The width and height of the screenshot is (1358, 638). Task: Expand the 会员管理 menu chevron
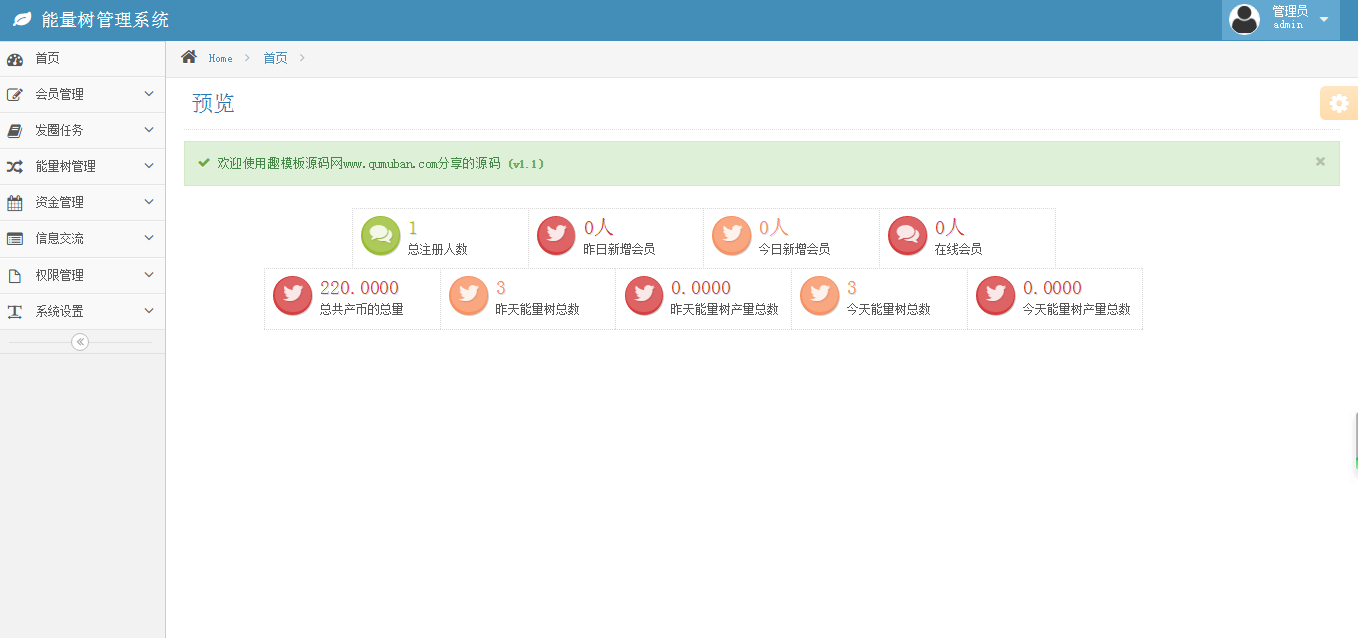149,94
